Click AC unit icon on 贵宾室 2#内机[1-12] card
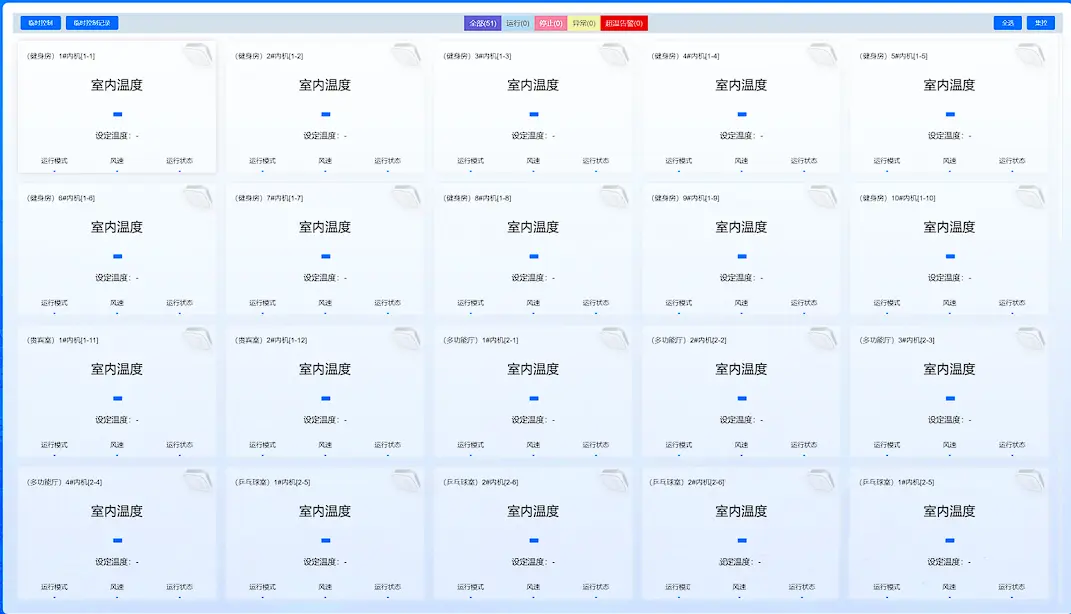Screen dimensions: 1071x614 406,339
